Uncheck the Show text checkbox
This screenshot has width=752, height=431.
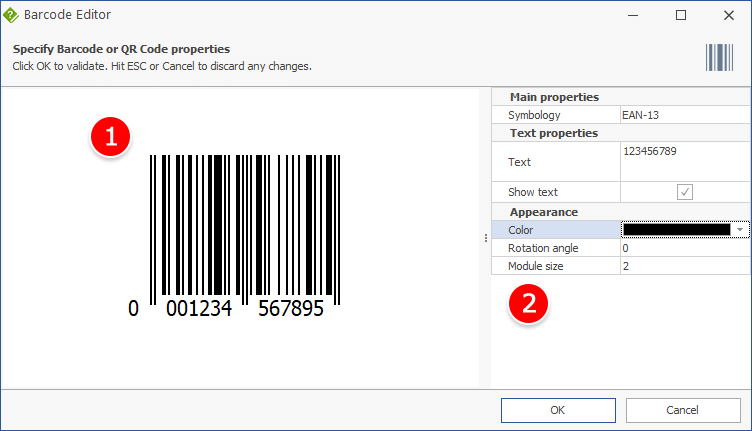pyautogui.click(x=684, y=192)
